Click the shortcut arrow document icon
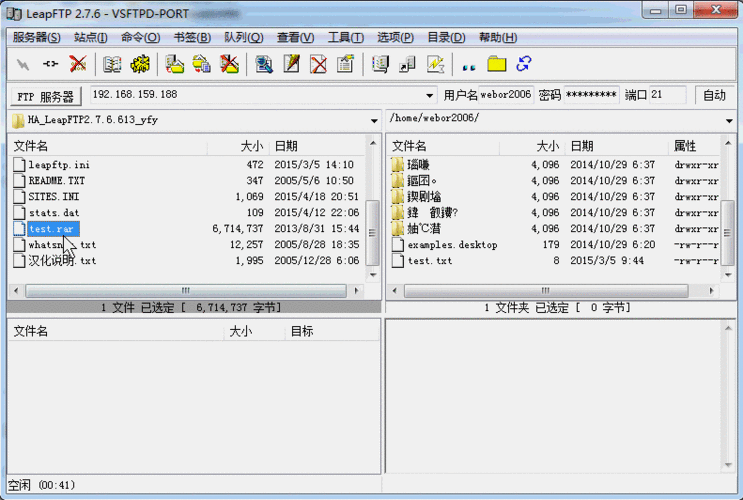The height and width of the screenshot is (500, 743). tap(408, 64)
